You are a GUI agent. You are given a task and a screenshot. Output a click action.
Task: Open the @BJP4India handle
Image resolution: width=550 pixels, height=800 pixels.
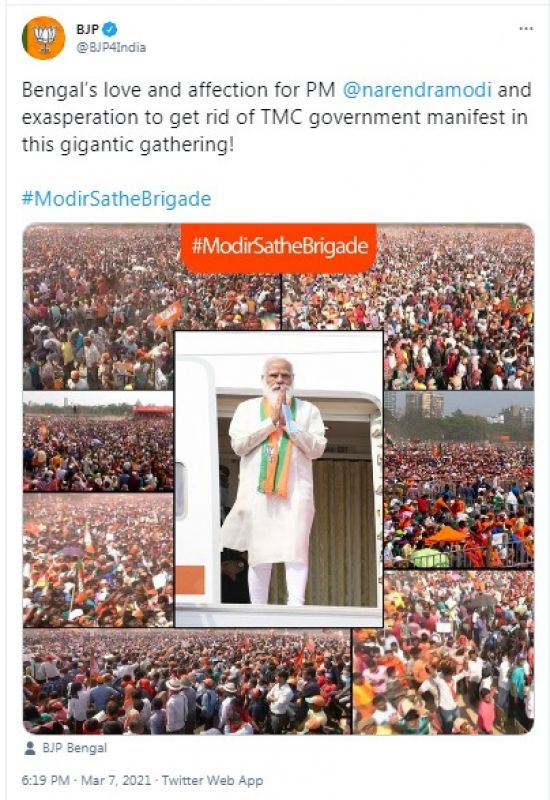[x=111, y=47]
